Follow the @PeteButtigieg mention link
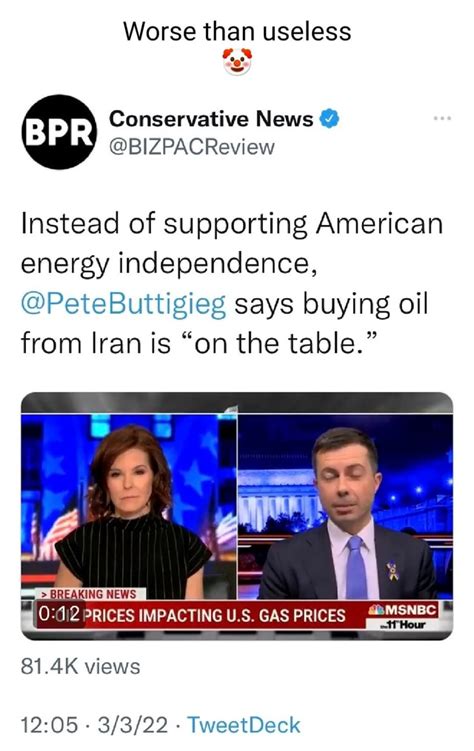474x751 pixels. (x=123, y=305)
